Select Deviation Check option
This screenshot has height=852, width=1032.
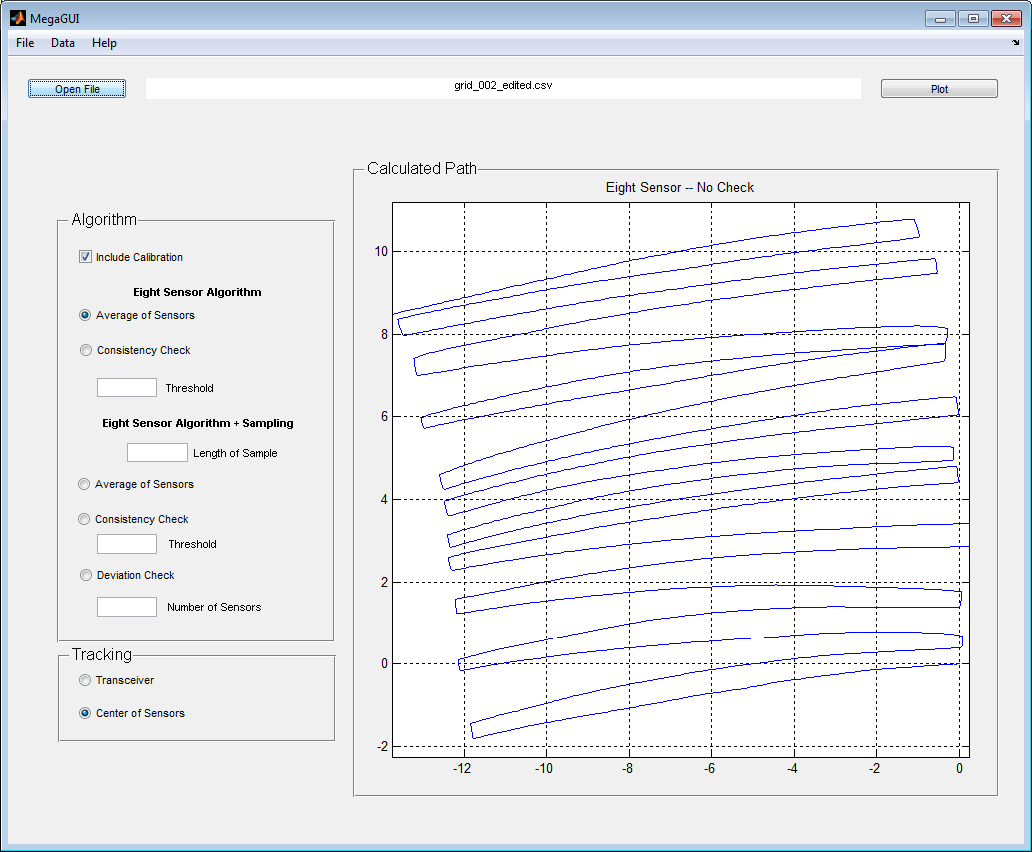pyautogui.click(x=84, y=575)
